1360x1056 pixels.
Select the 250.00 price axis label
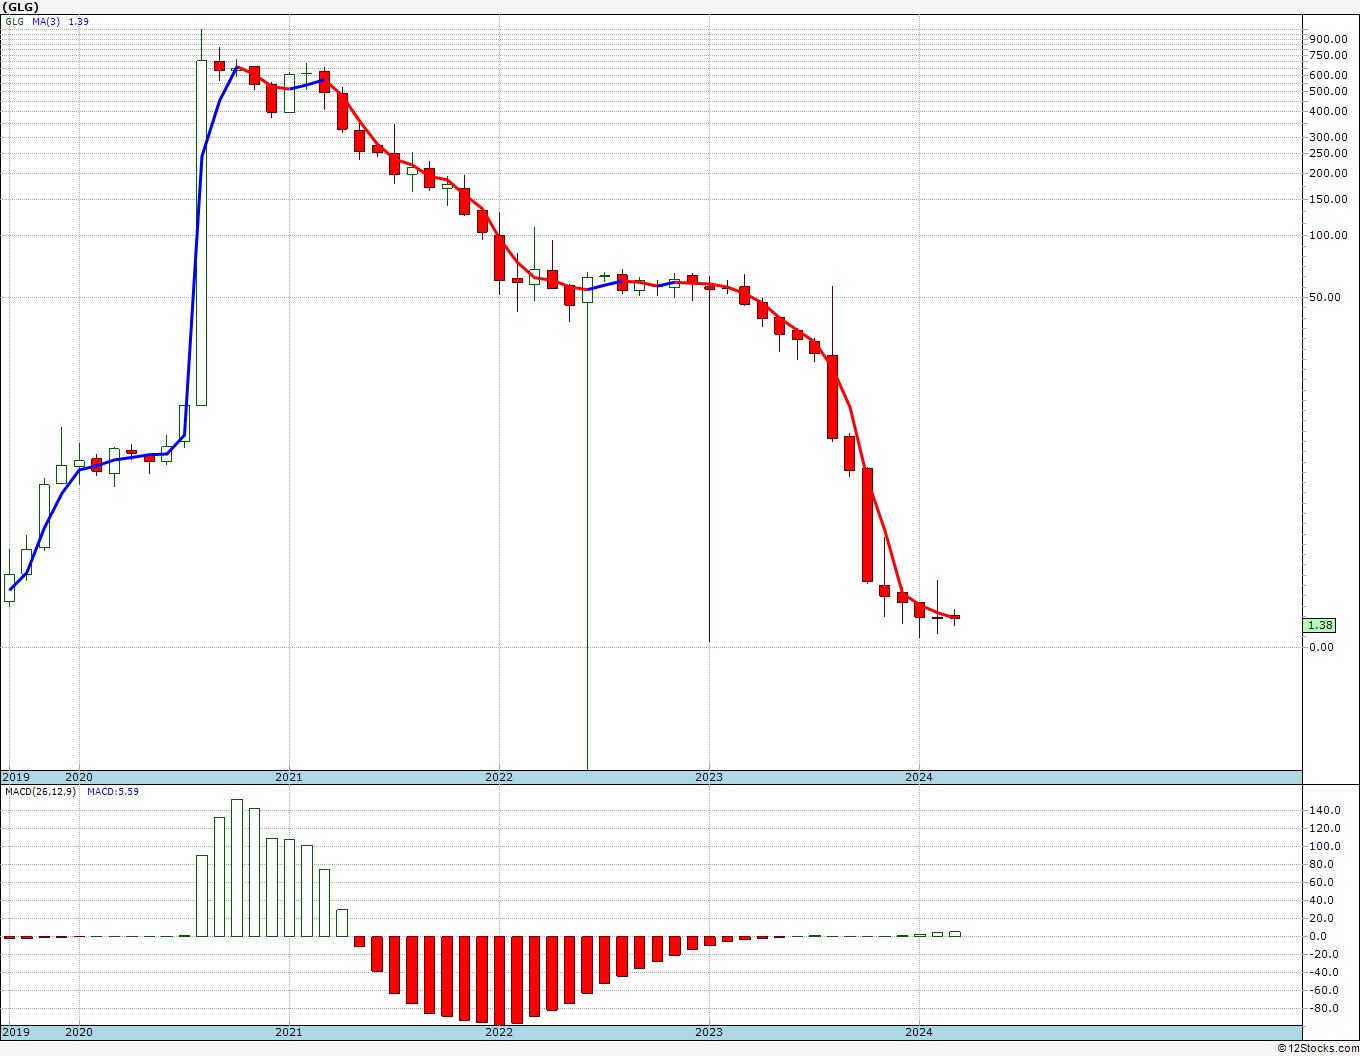click(1327, 153)
